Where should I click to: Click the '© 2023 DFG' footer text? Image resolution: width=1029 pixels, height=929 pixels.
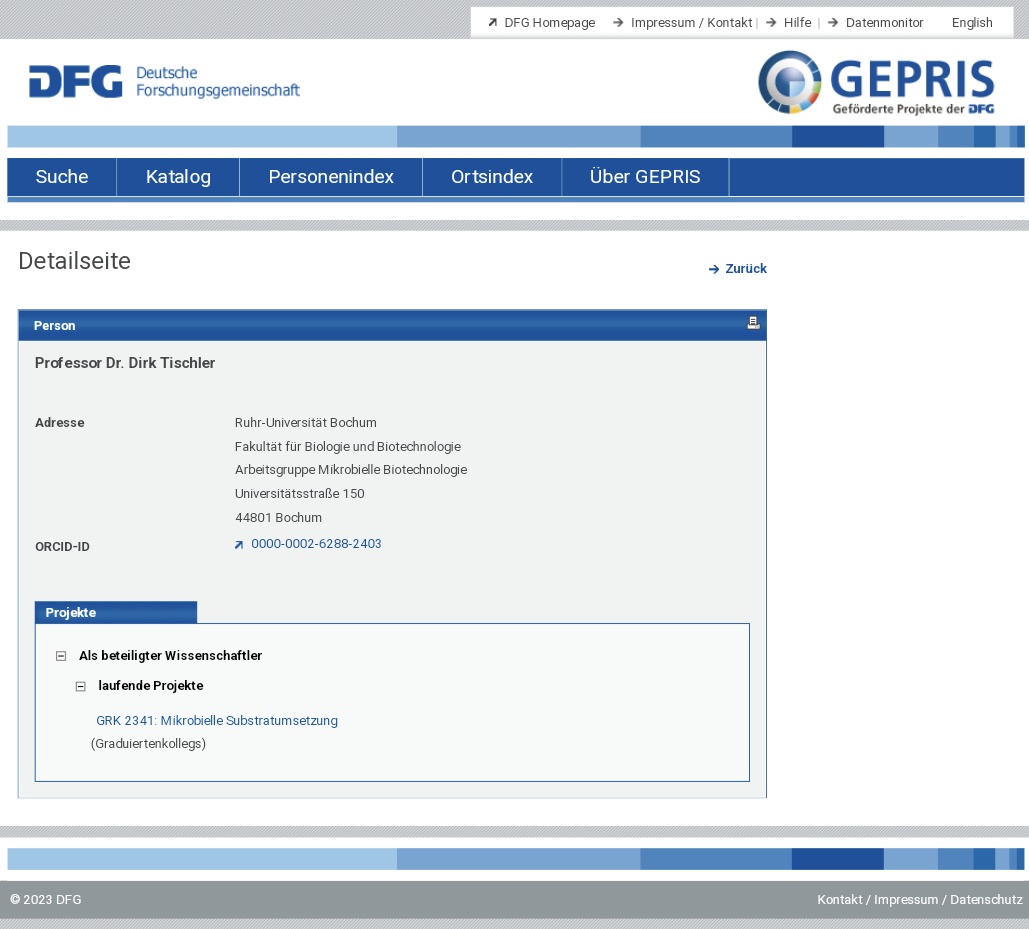pos(46,899)
